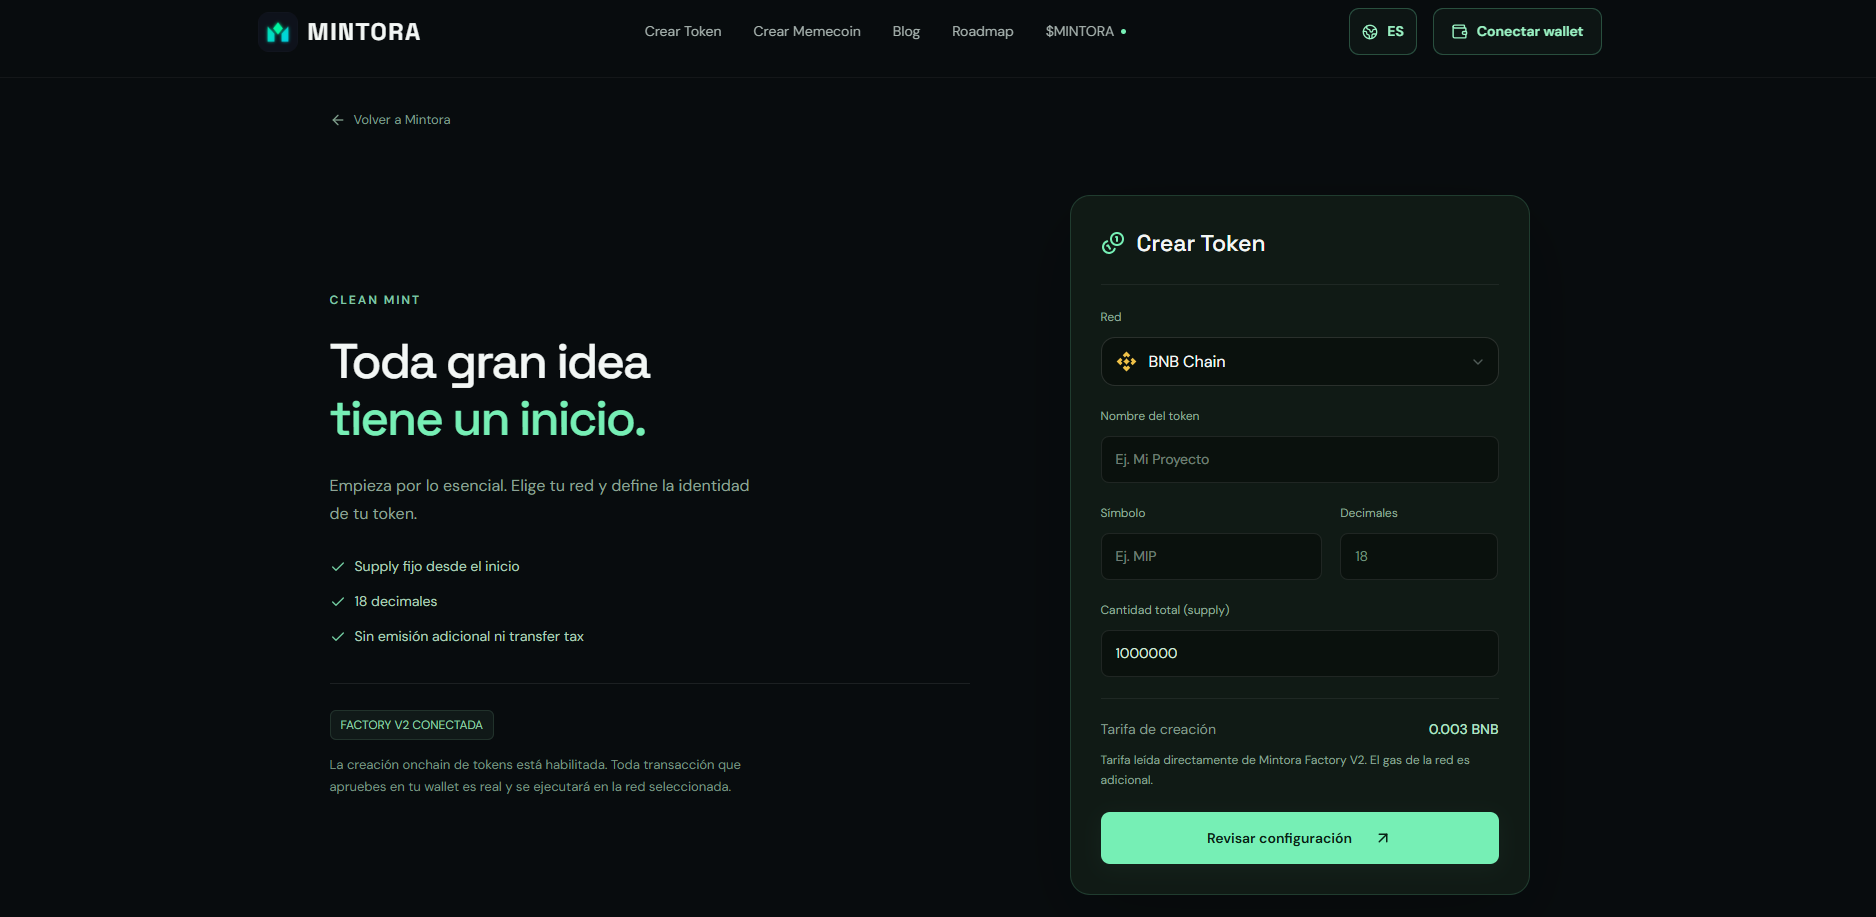1876x917 pixels.
Task: Go to the Blog page
Action: (x=906, y=31)
